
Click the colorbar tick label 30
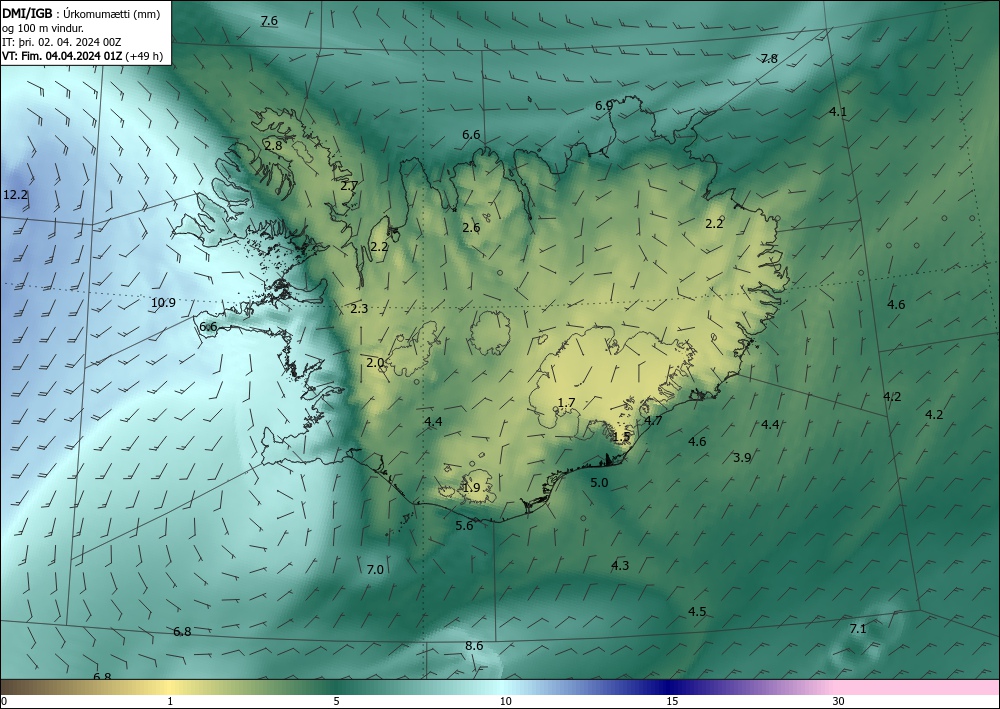pos(838,702)
